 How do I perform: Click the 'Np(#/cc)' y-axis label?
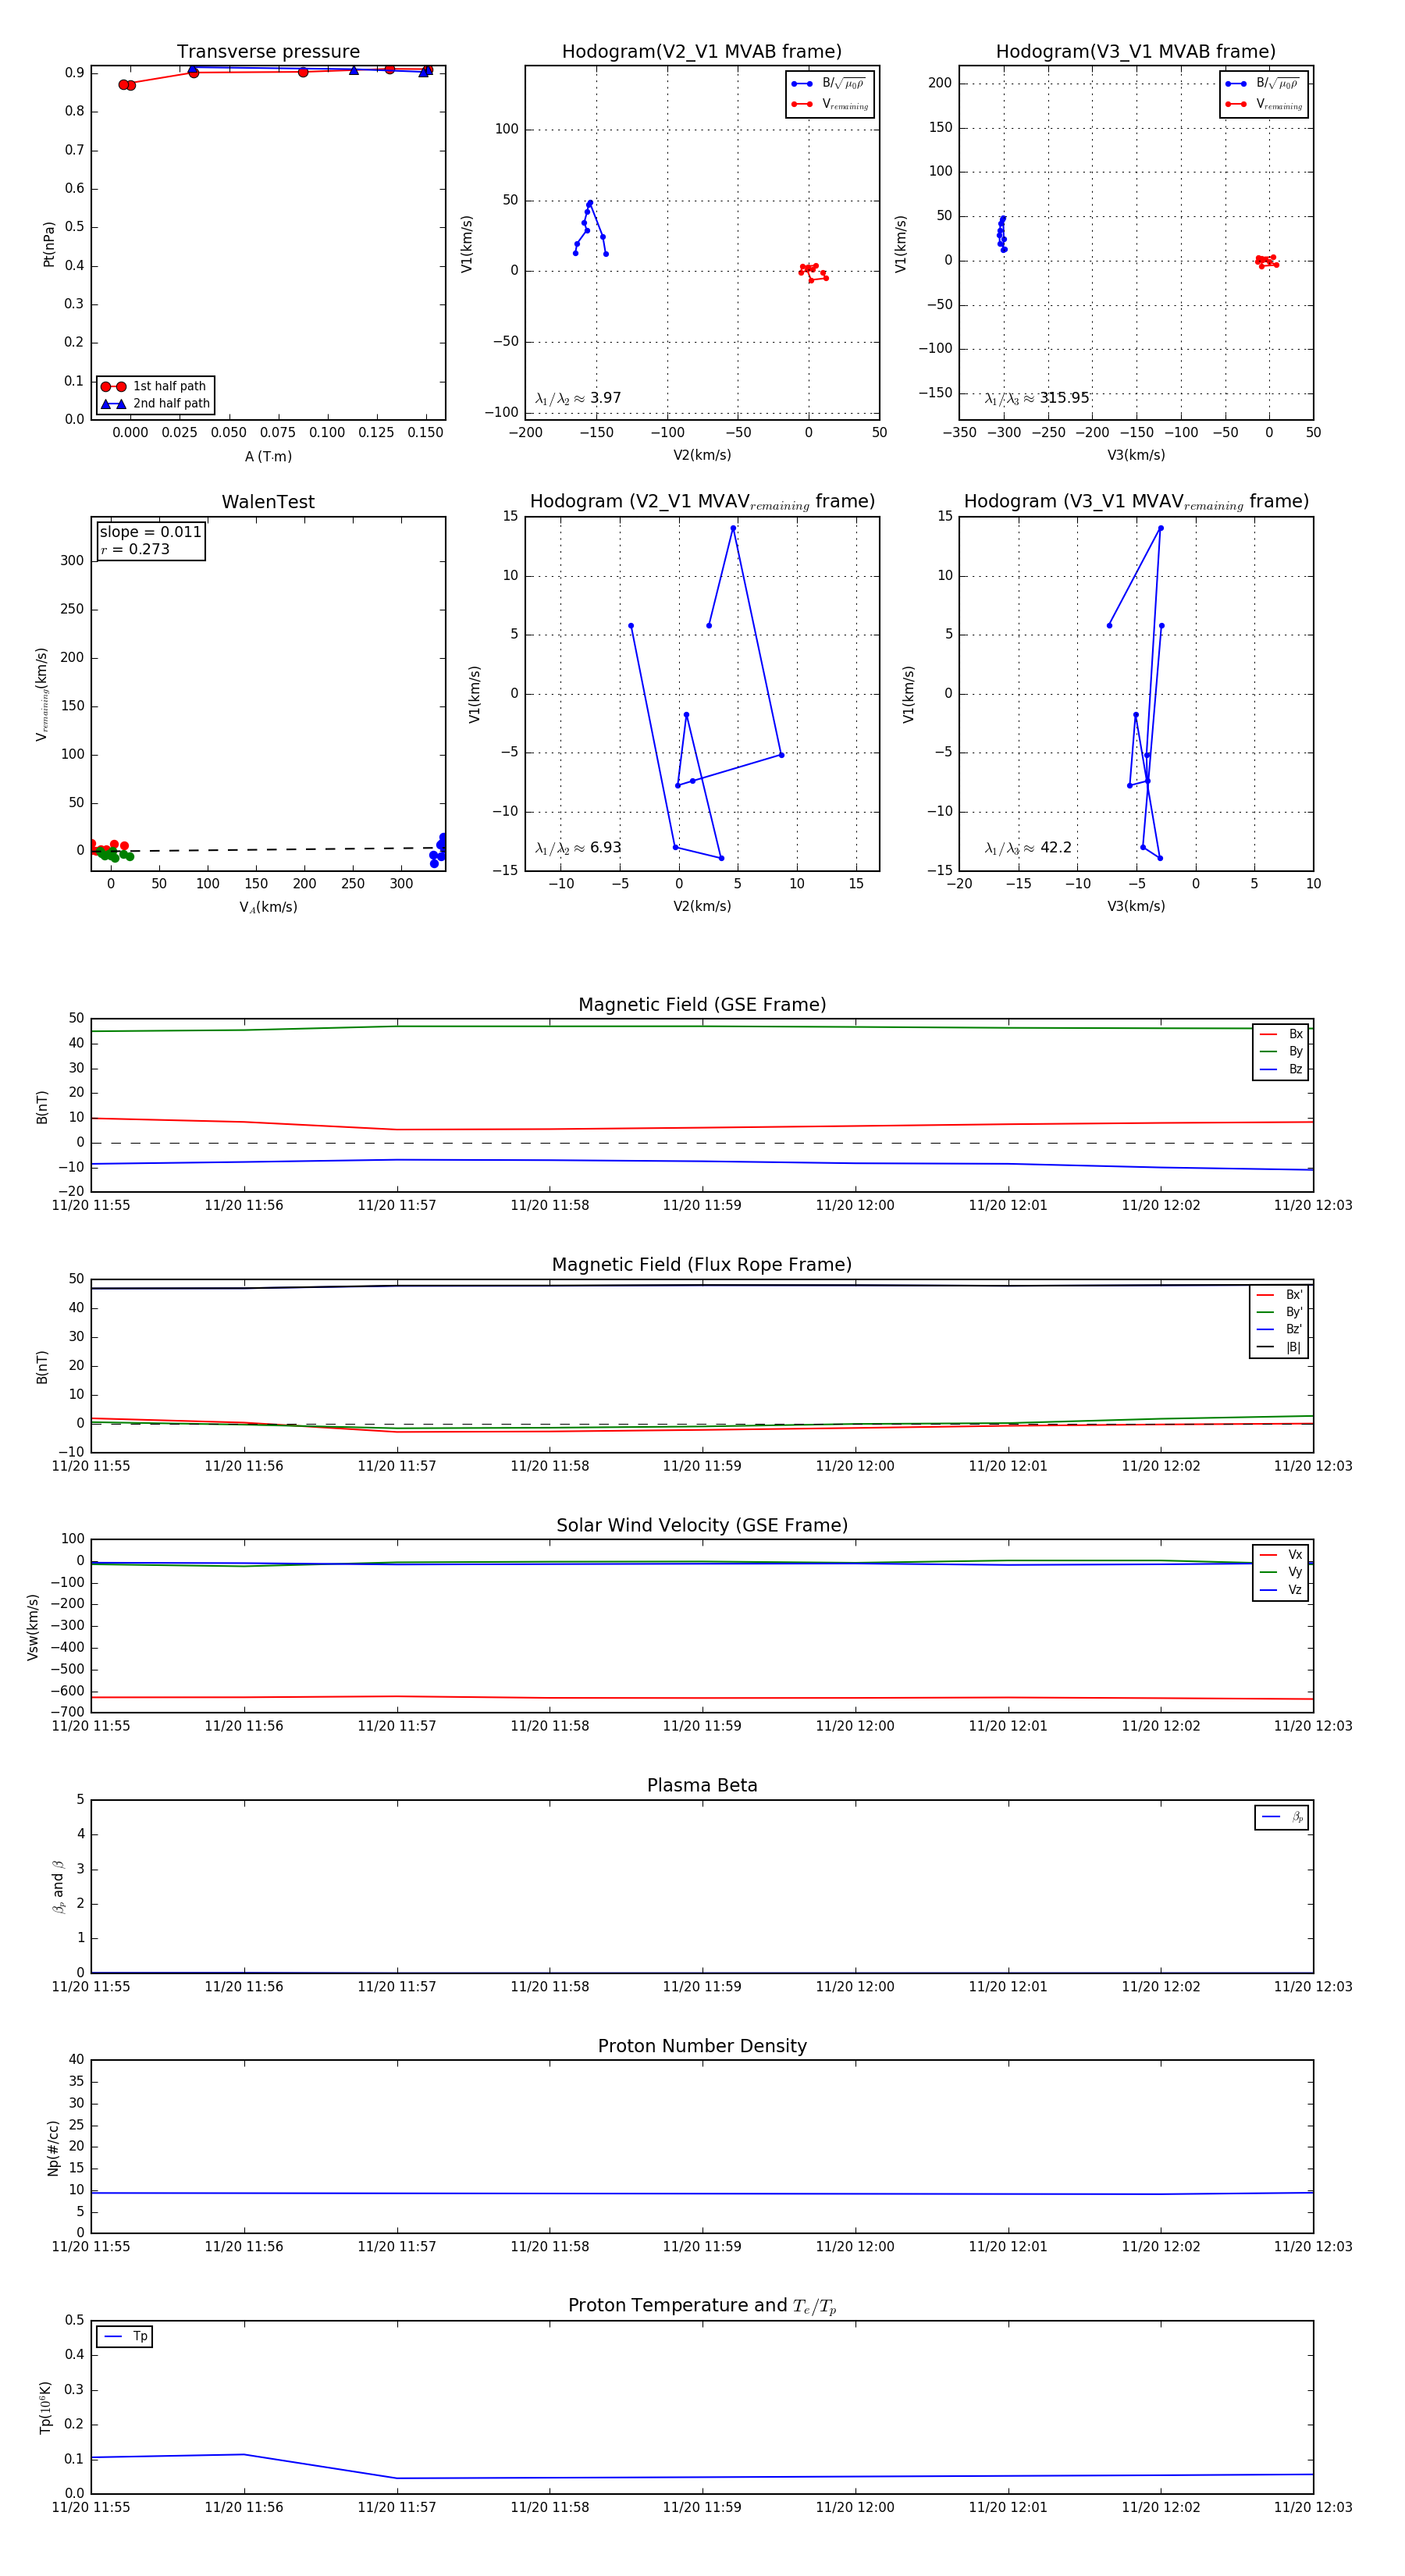pos(53,2148)
